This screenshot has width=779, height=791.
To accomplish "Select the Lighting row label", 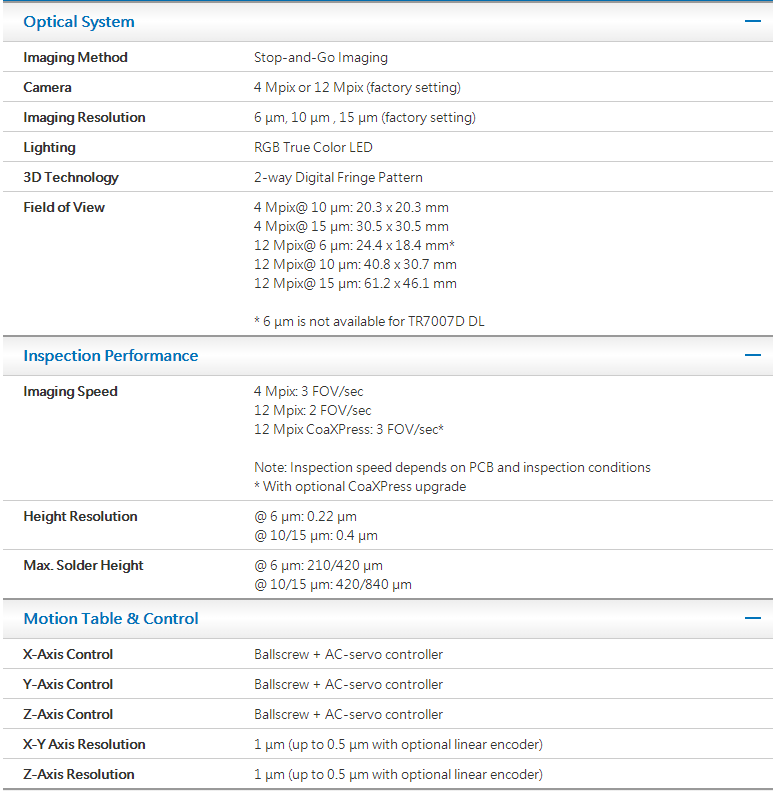I will pos(50,148).
